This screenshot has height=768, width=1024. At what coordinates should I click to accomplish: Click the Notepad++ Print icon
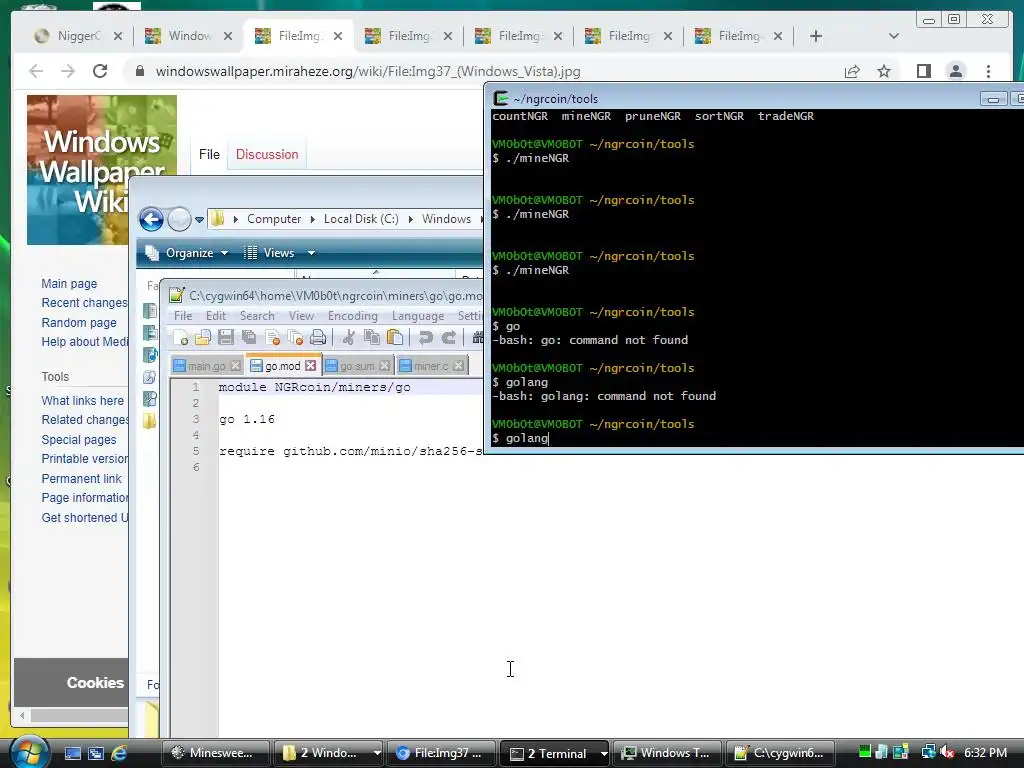click(x=318, y=338)
